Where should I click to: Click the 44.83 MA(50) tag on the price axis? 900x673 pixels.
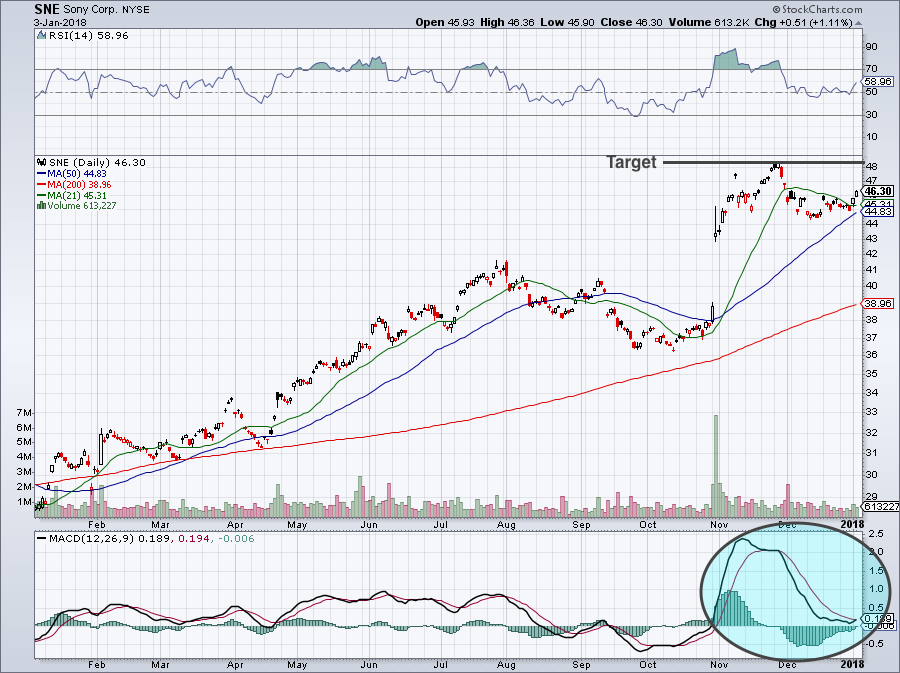tap(879, 212)
